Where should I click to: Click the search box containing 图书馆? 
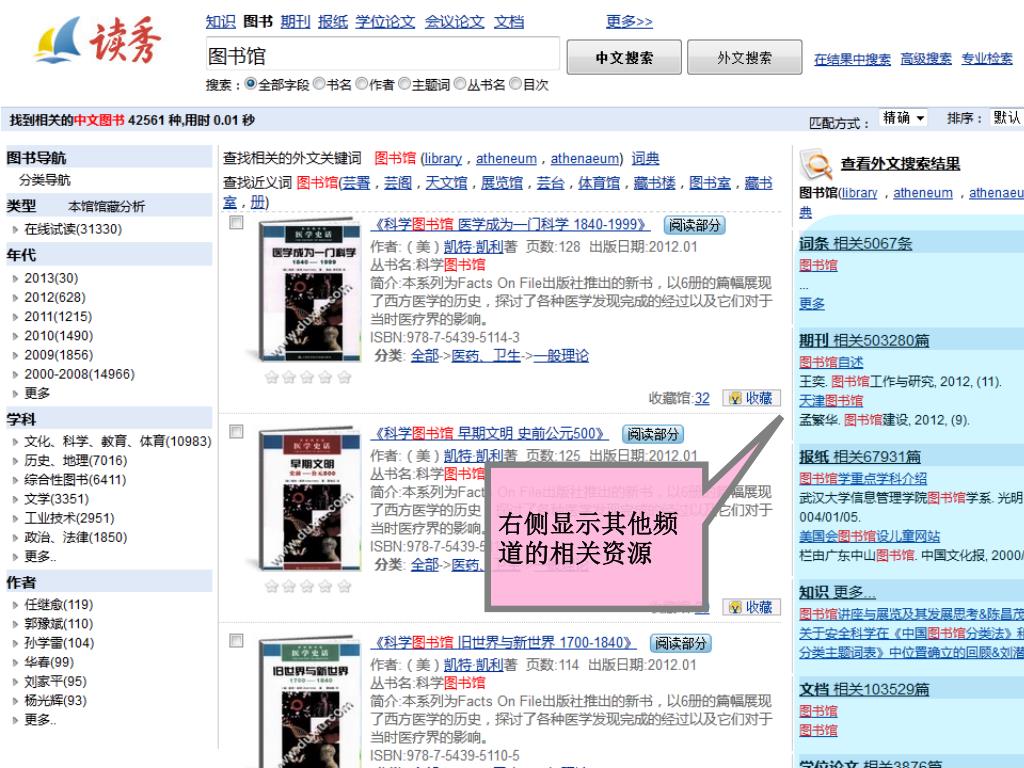click(x=383, y=55)
